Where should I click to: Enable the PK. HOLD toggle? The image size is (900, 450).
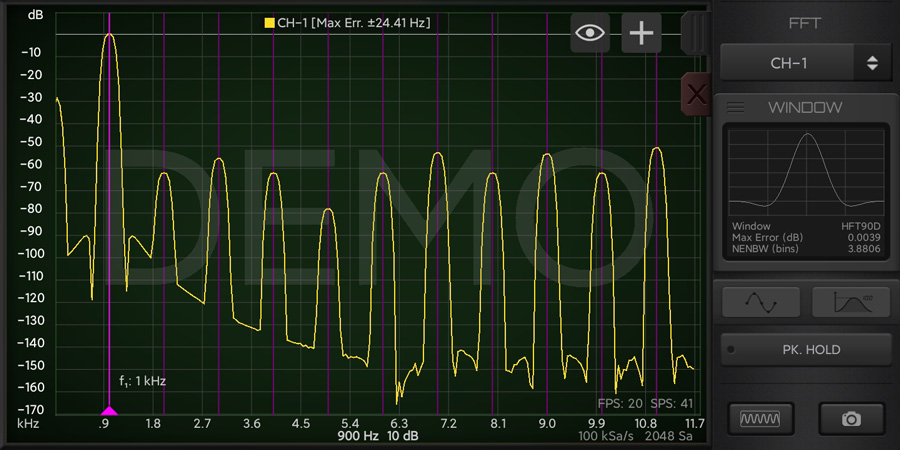tap(806, 350)
